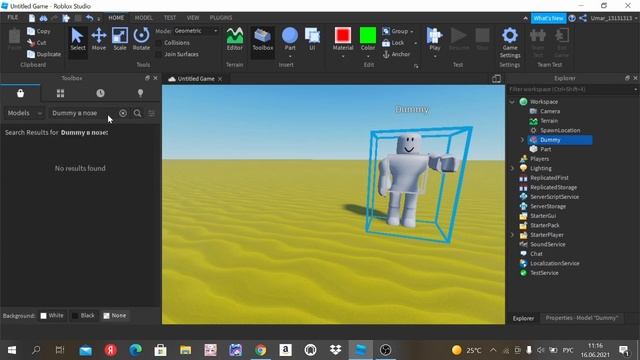The image size is (640, 360).
Task: Open the Toolbox Inventory grid tab
Action: tap(60, 93)
